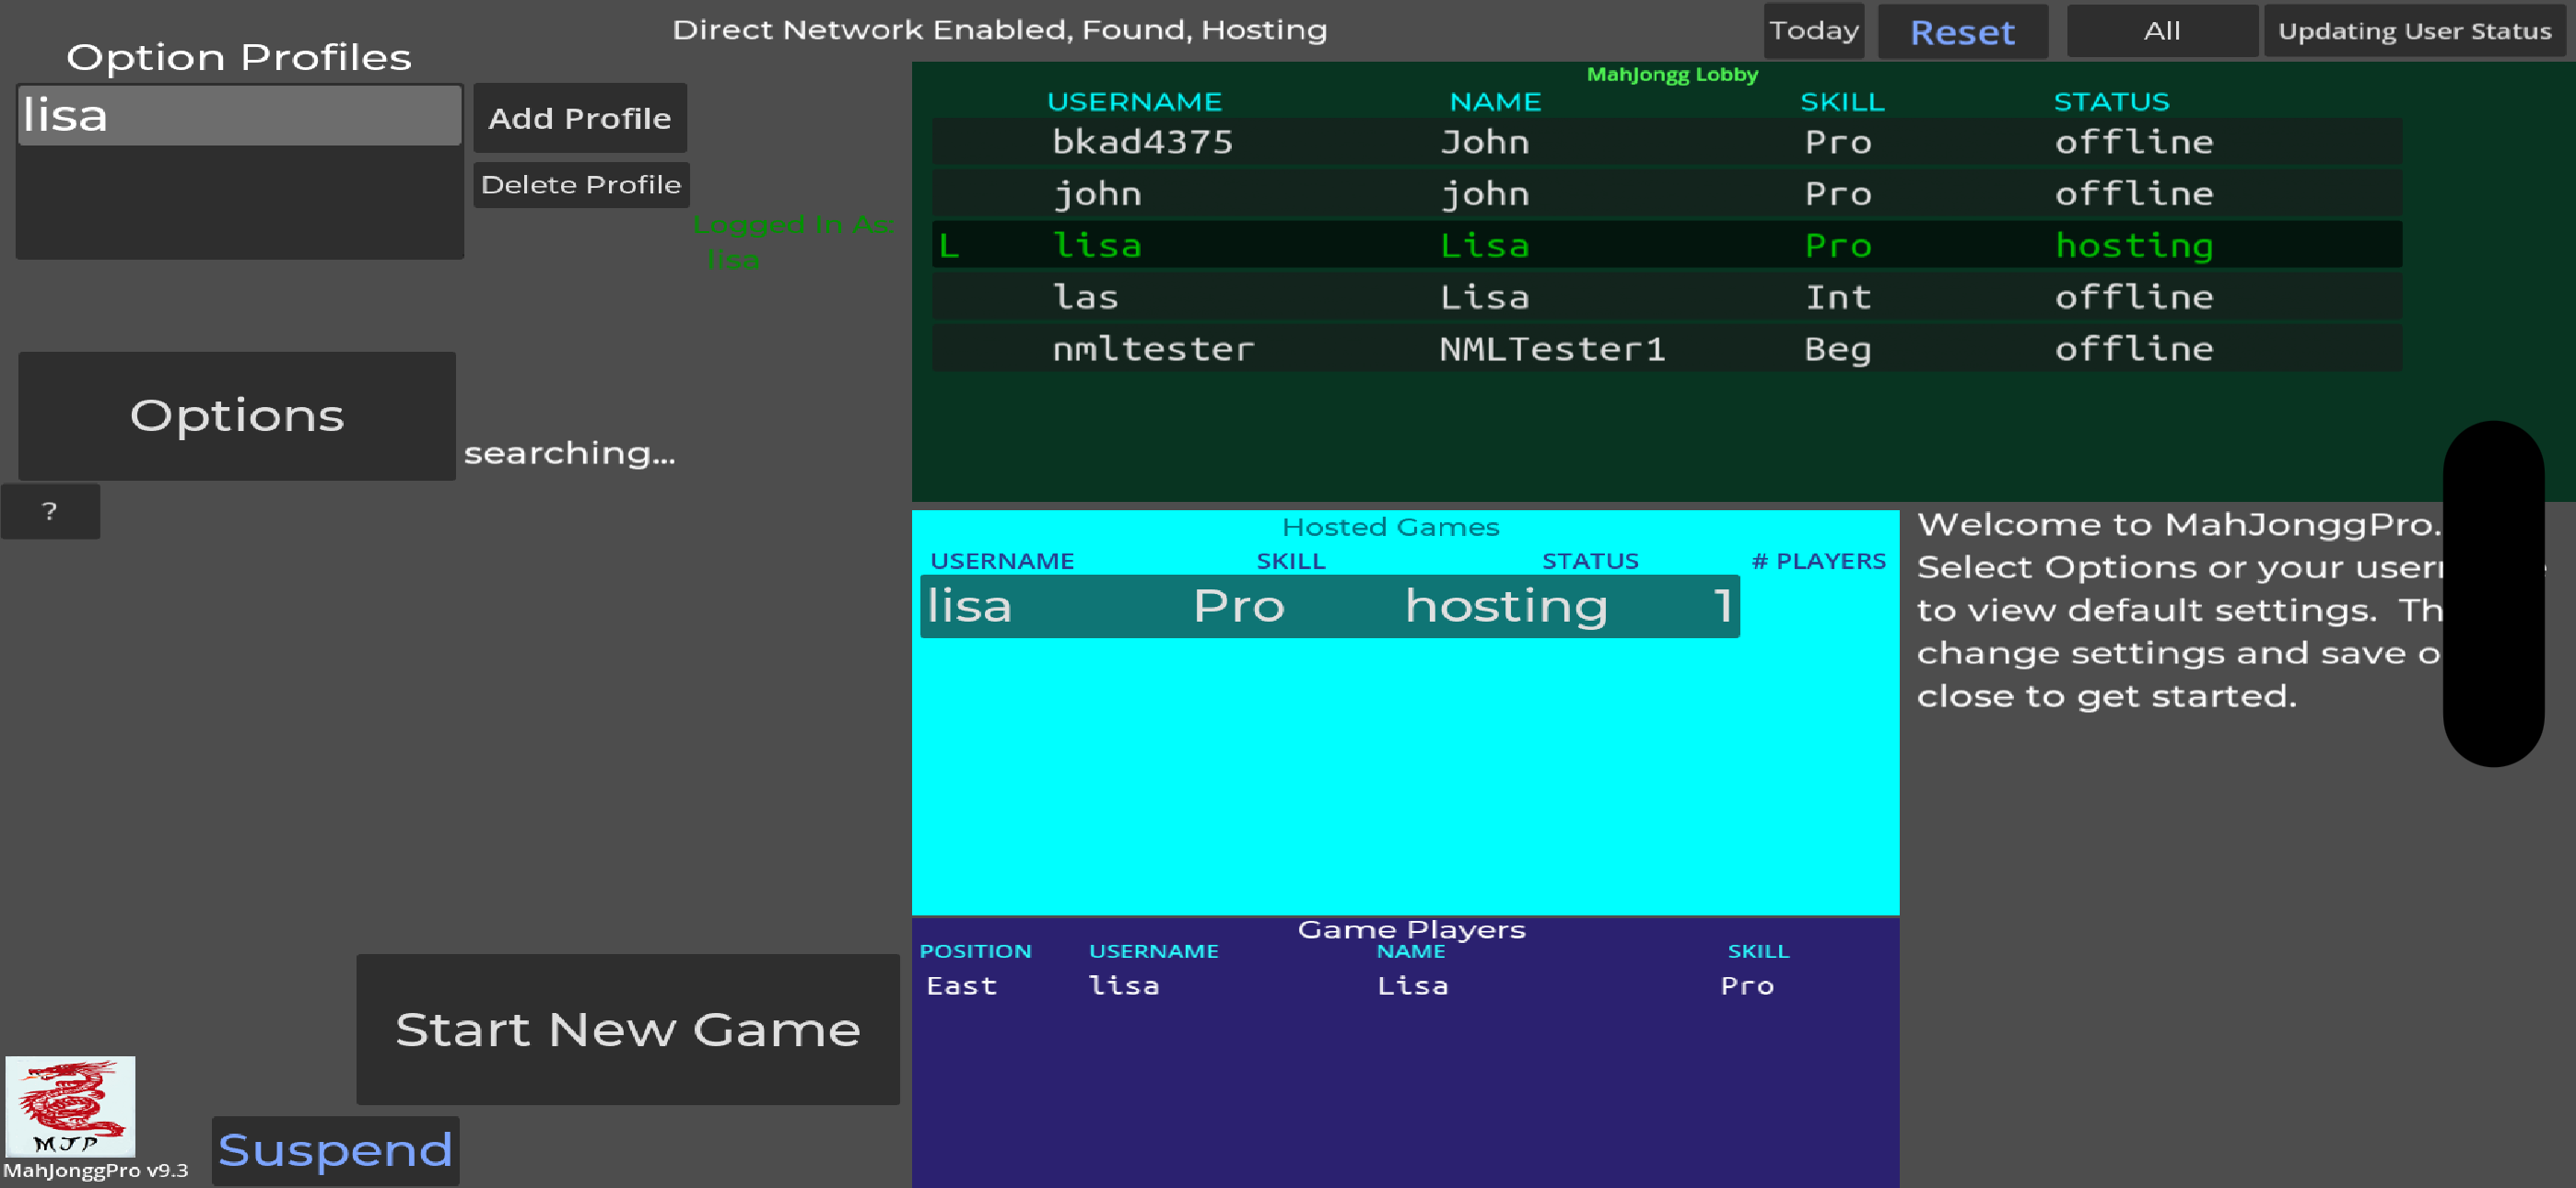Image resolution: width=2576 pixels, height=1188 pixels.
Task: Click the Beg skill cell for nmltester
Action: [x=1838, y=350]
